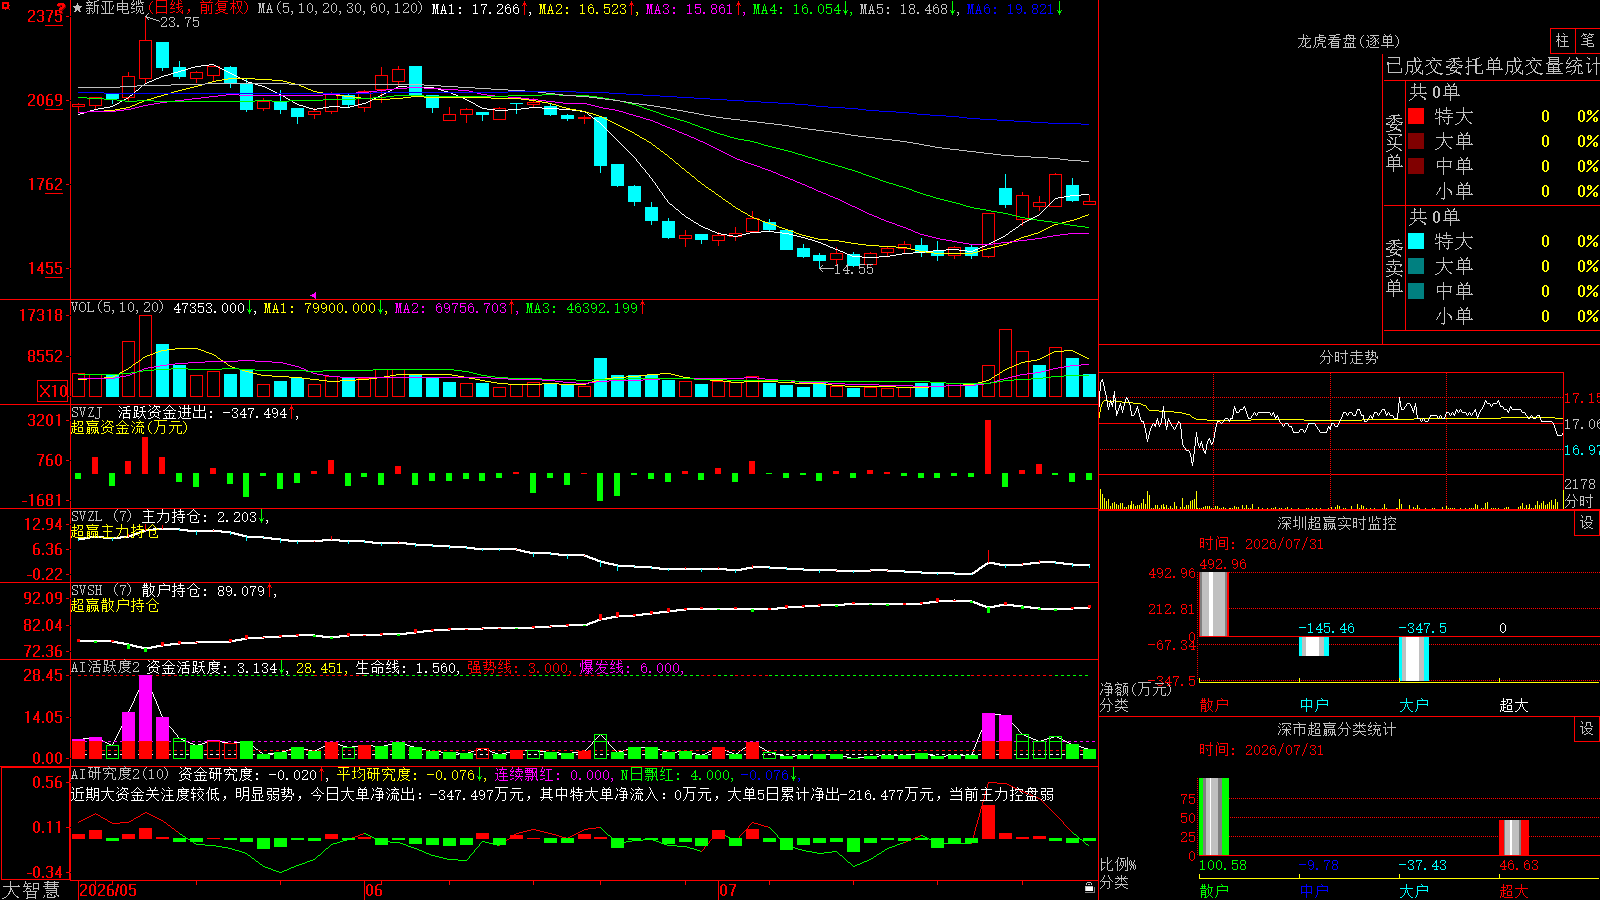This screenshot has height=900, width=1600.
Task: Click the AI活跃度2 indicator label
Action: coord(106,667)
